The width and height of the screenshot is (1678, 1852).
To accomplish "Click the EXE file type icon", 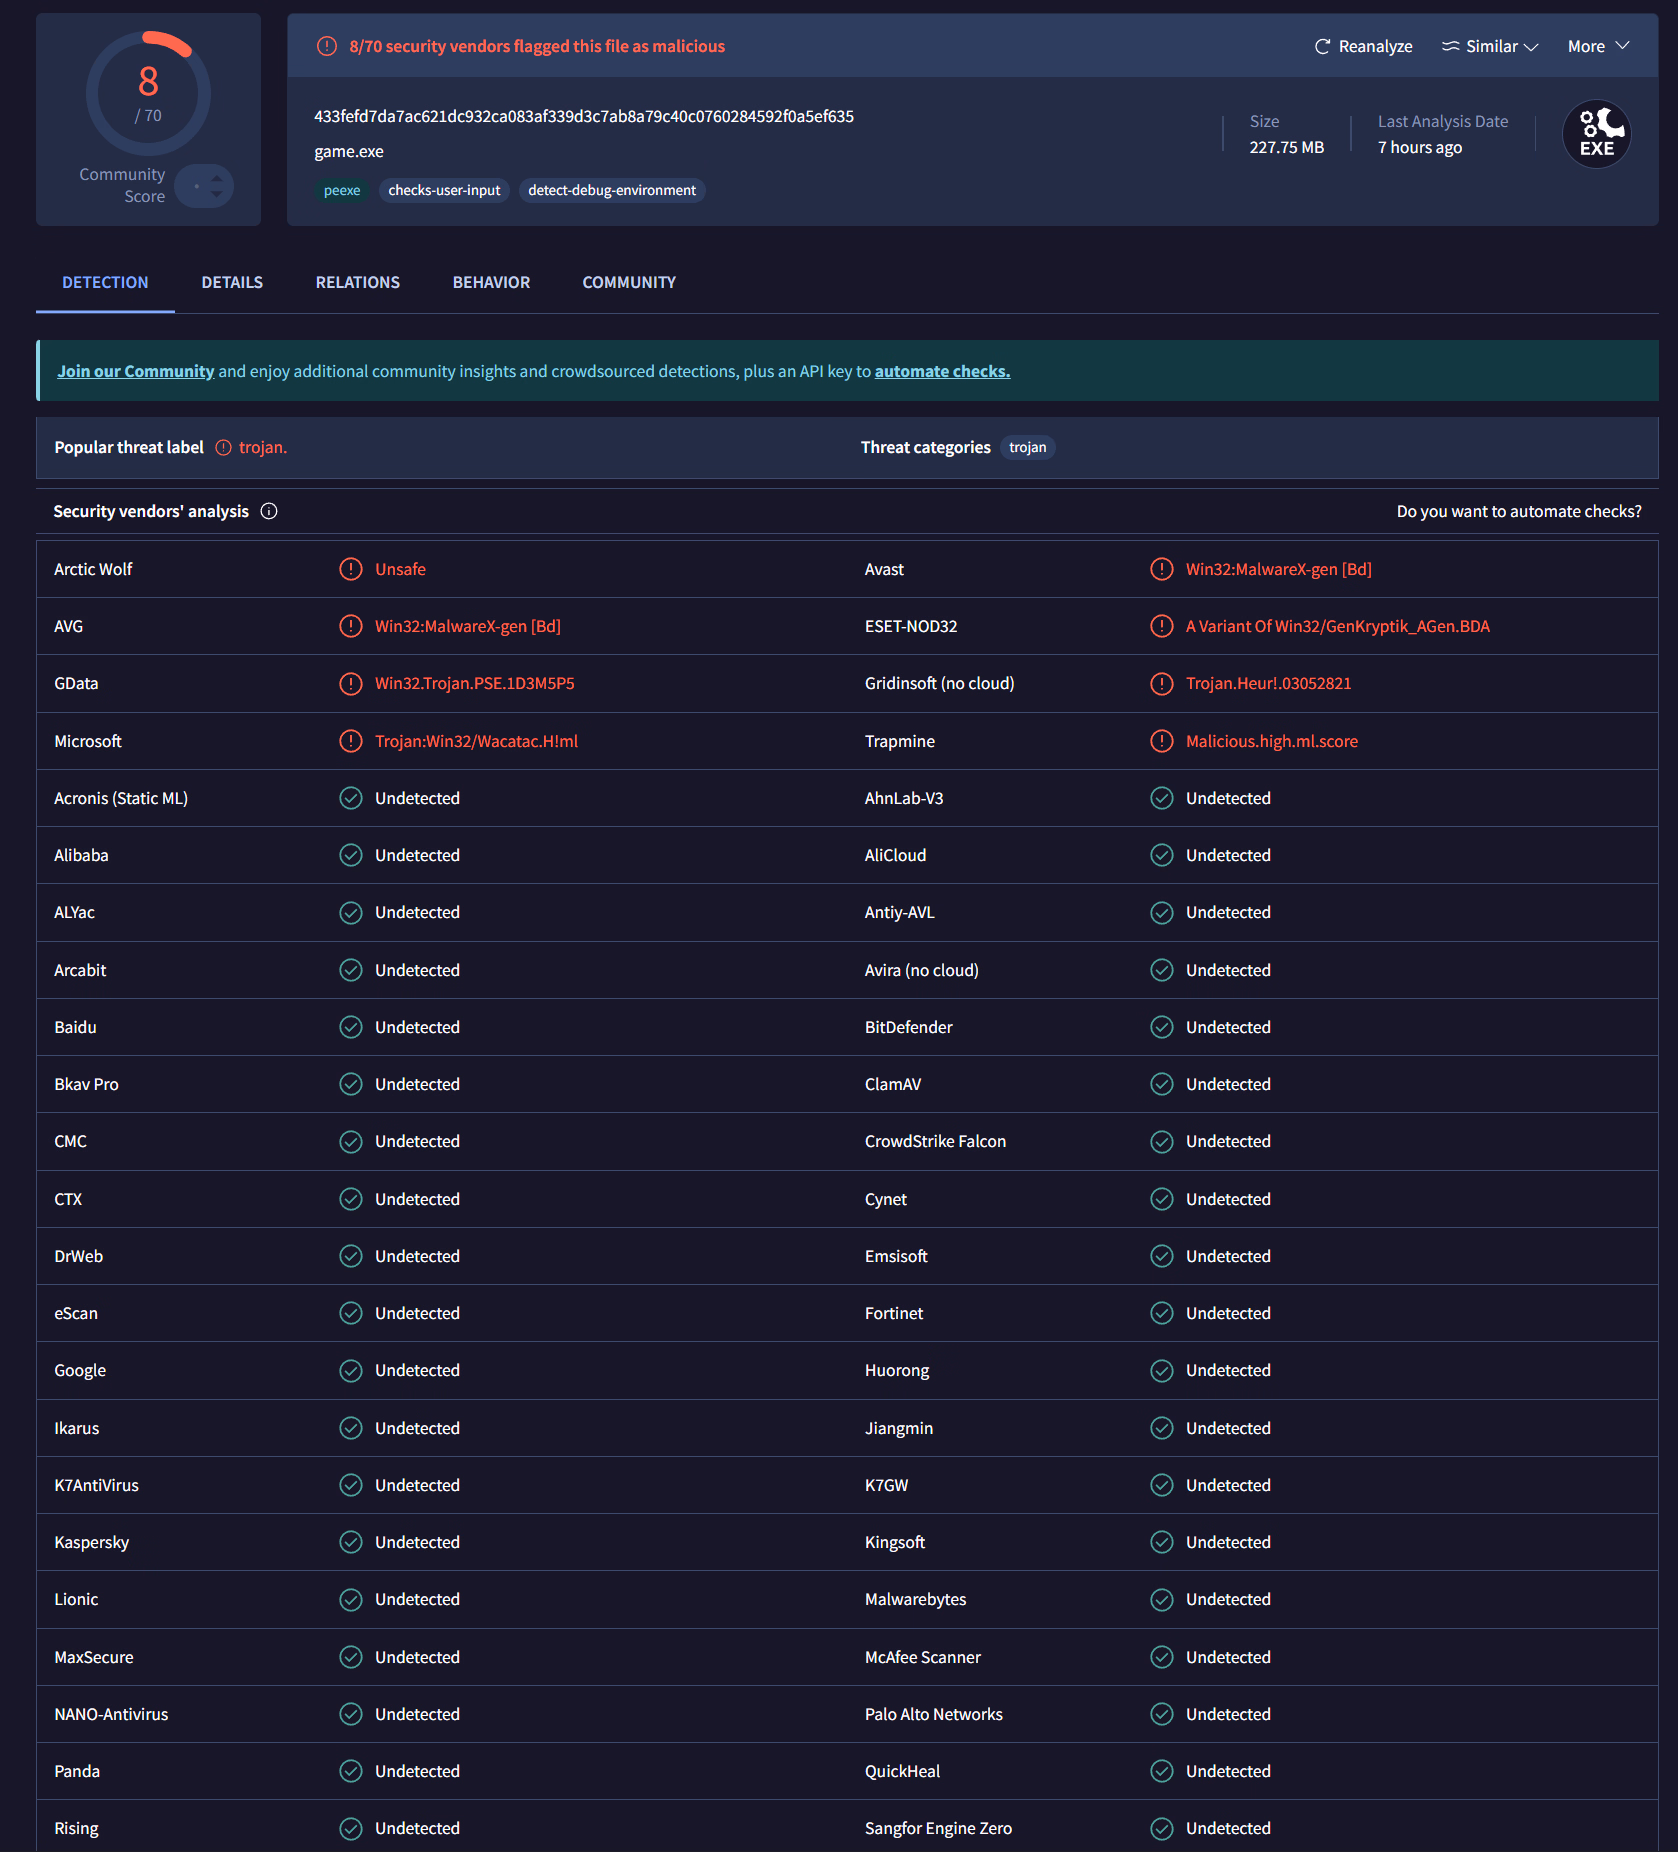I will [x=1596, y=134].
